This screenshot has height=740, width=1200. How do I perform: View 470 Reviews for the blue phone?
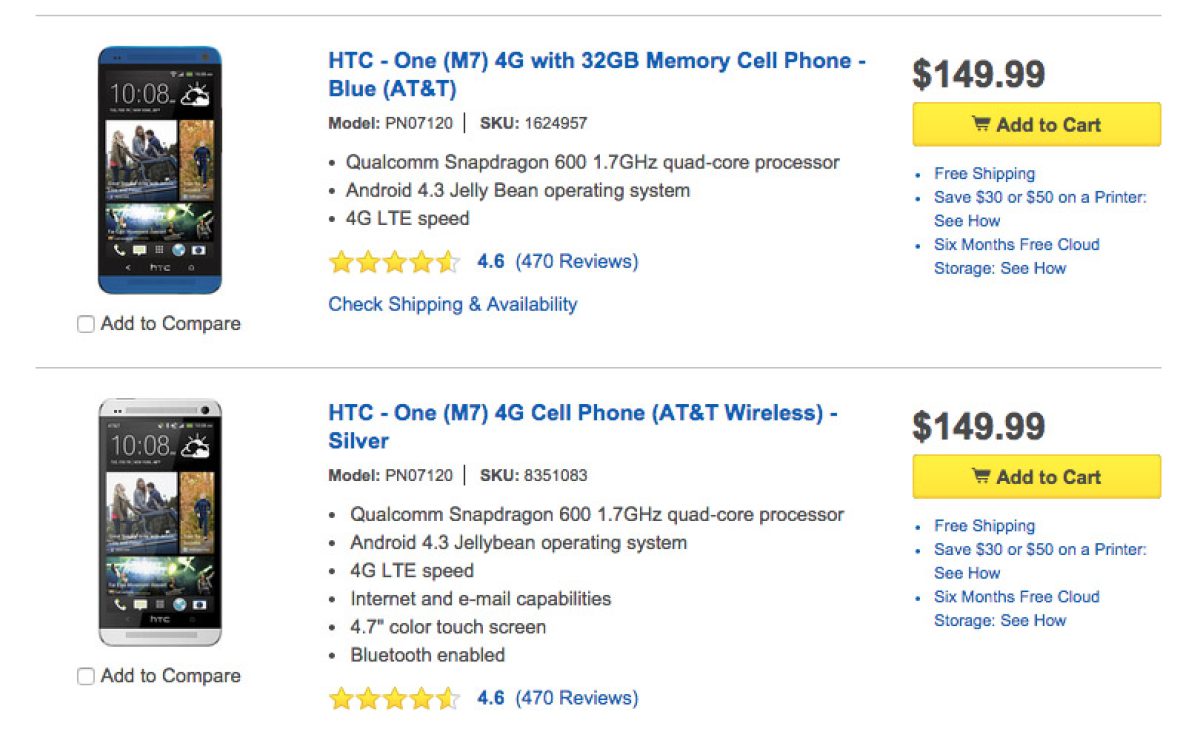576,262
